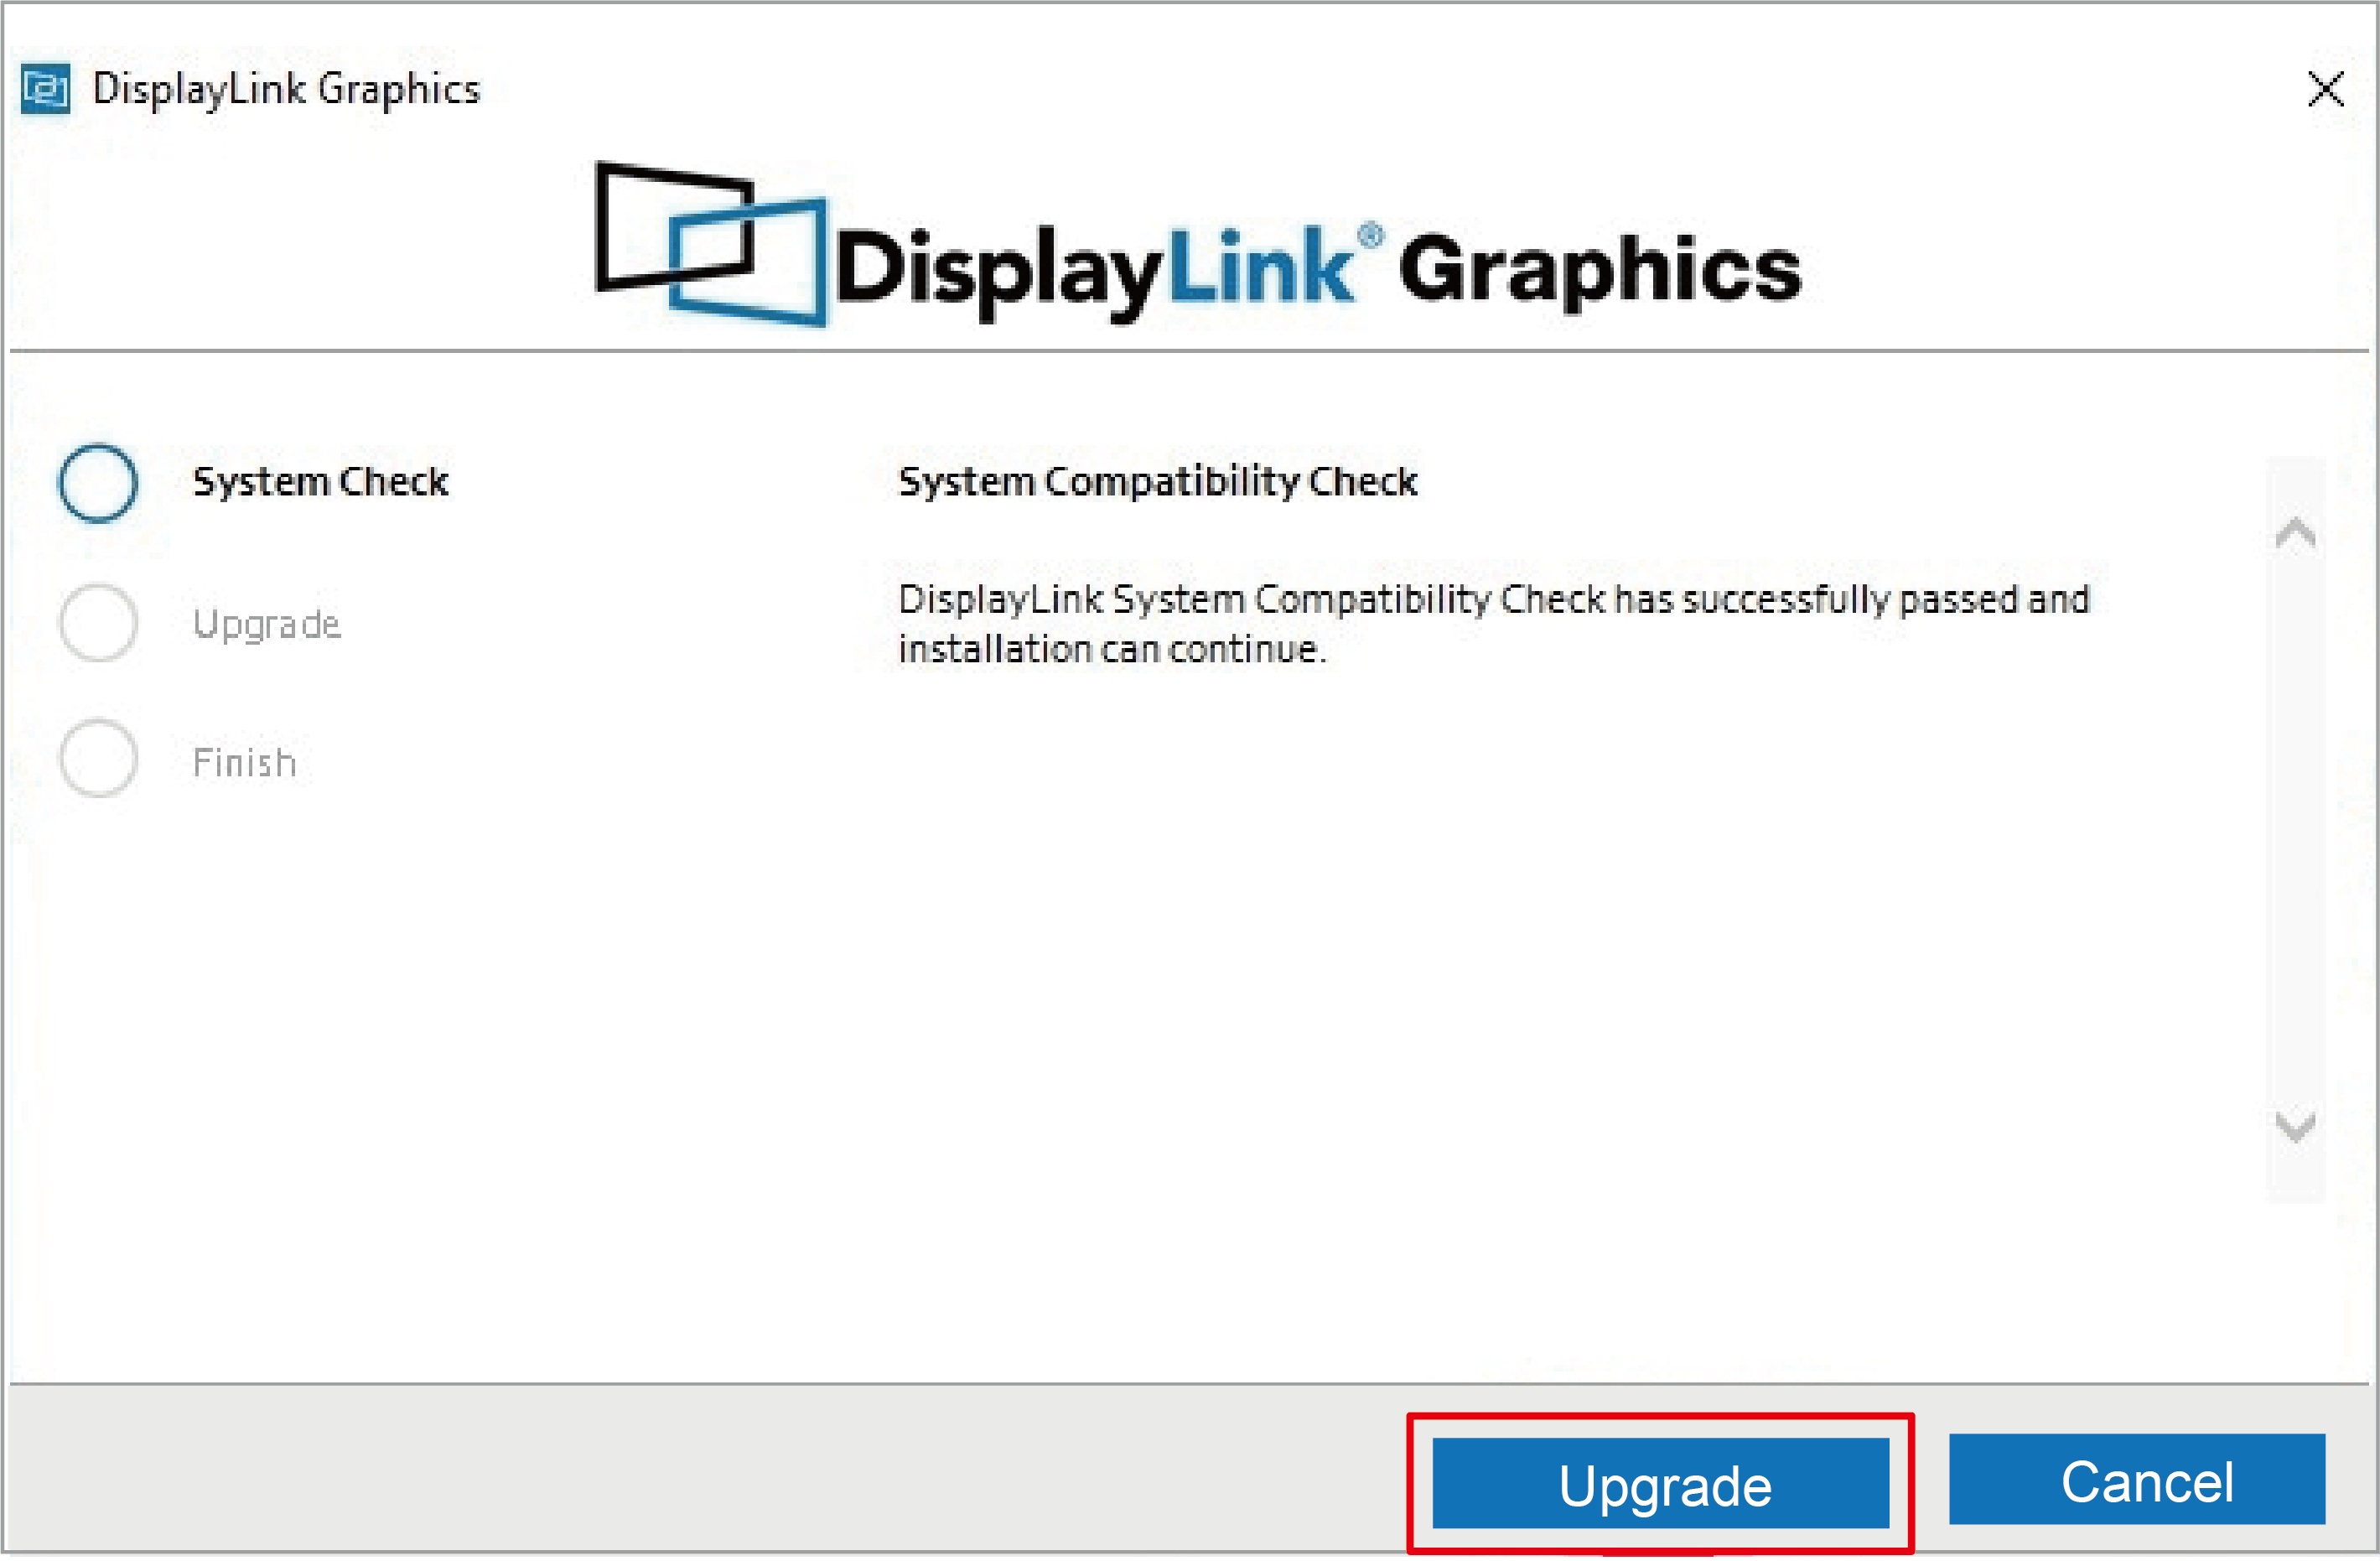Click the compatibility check passed message
Viewport: 2380px width, 1561px height.
pos(1494,624)
